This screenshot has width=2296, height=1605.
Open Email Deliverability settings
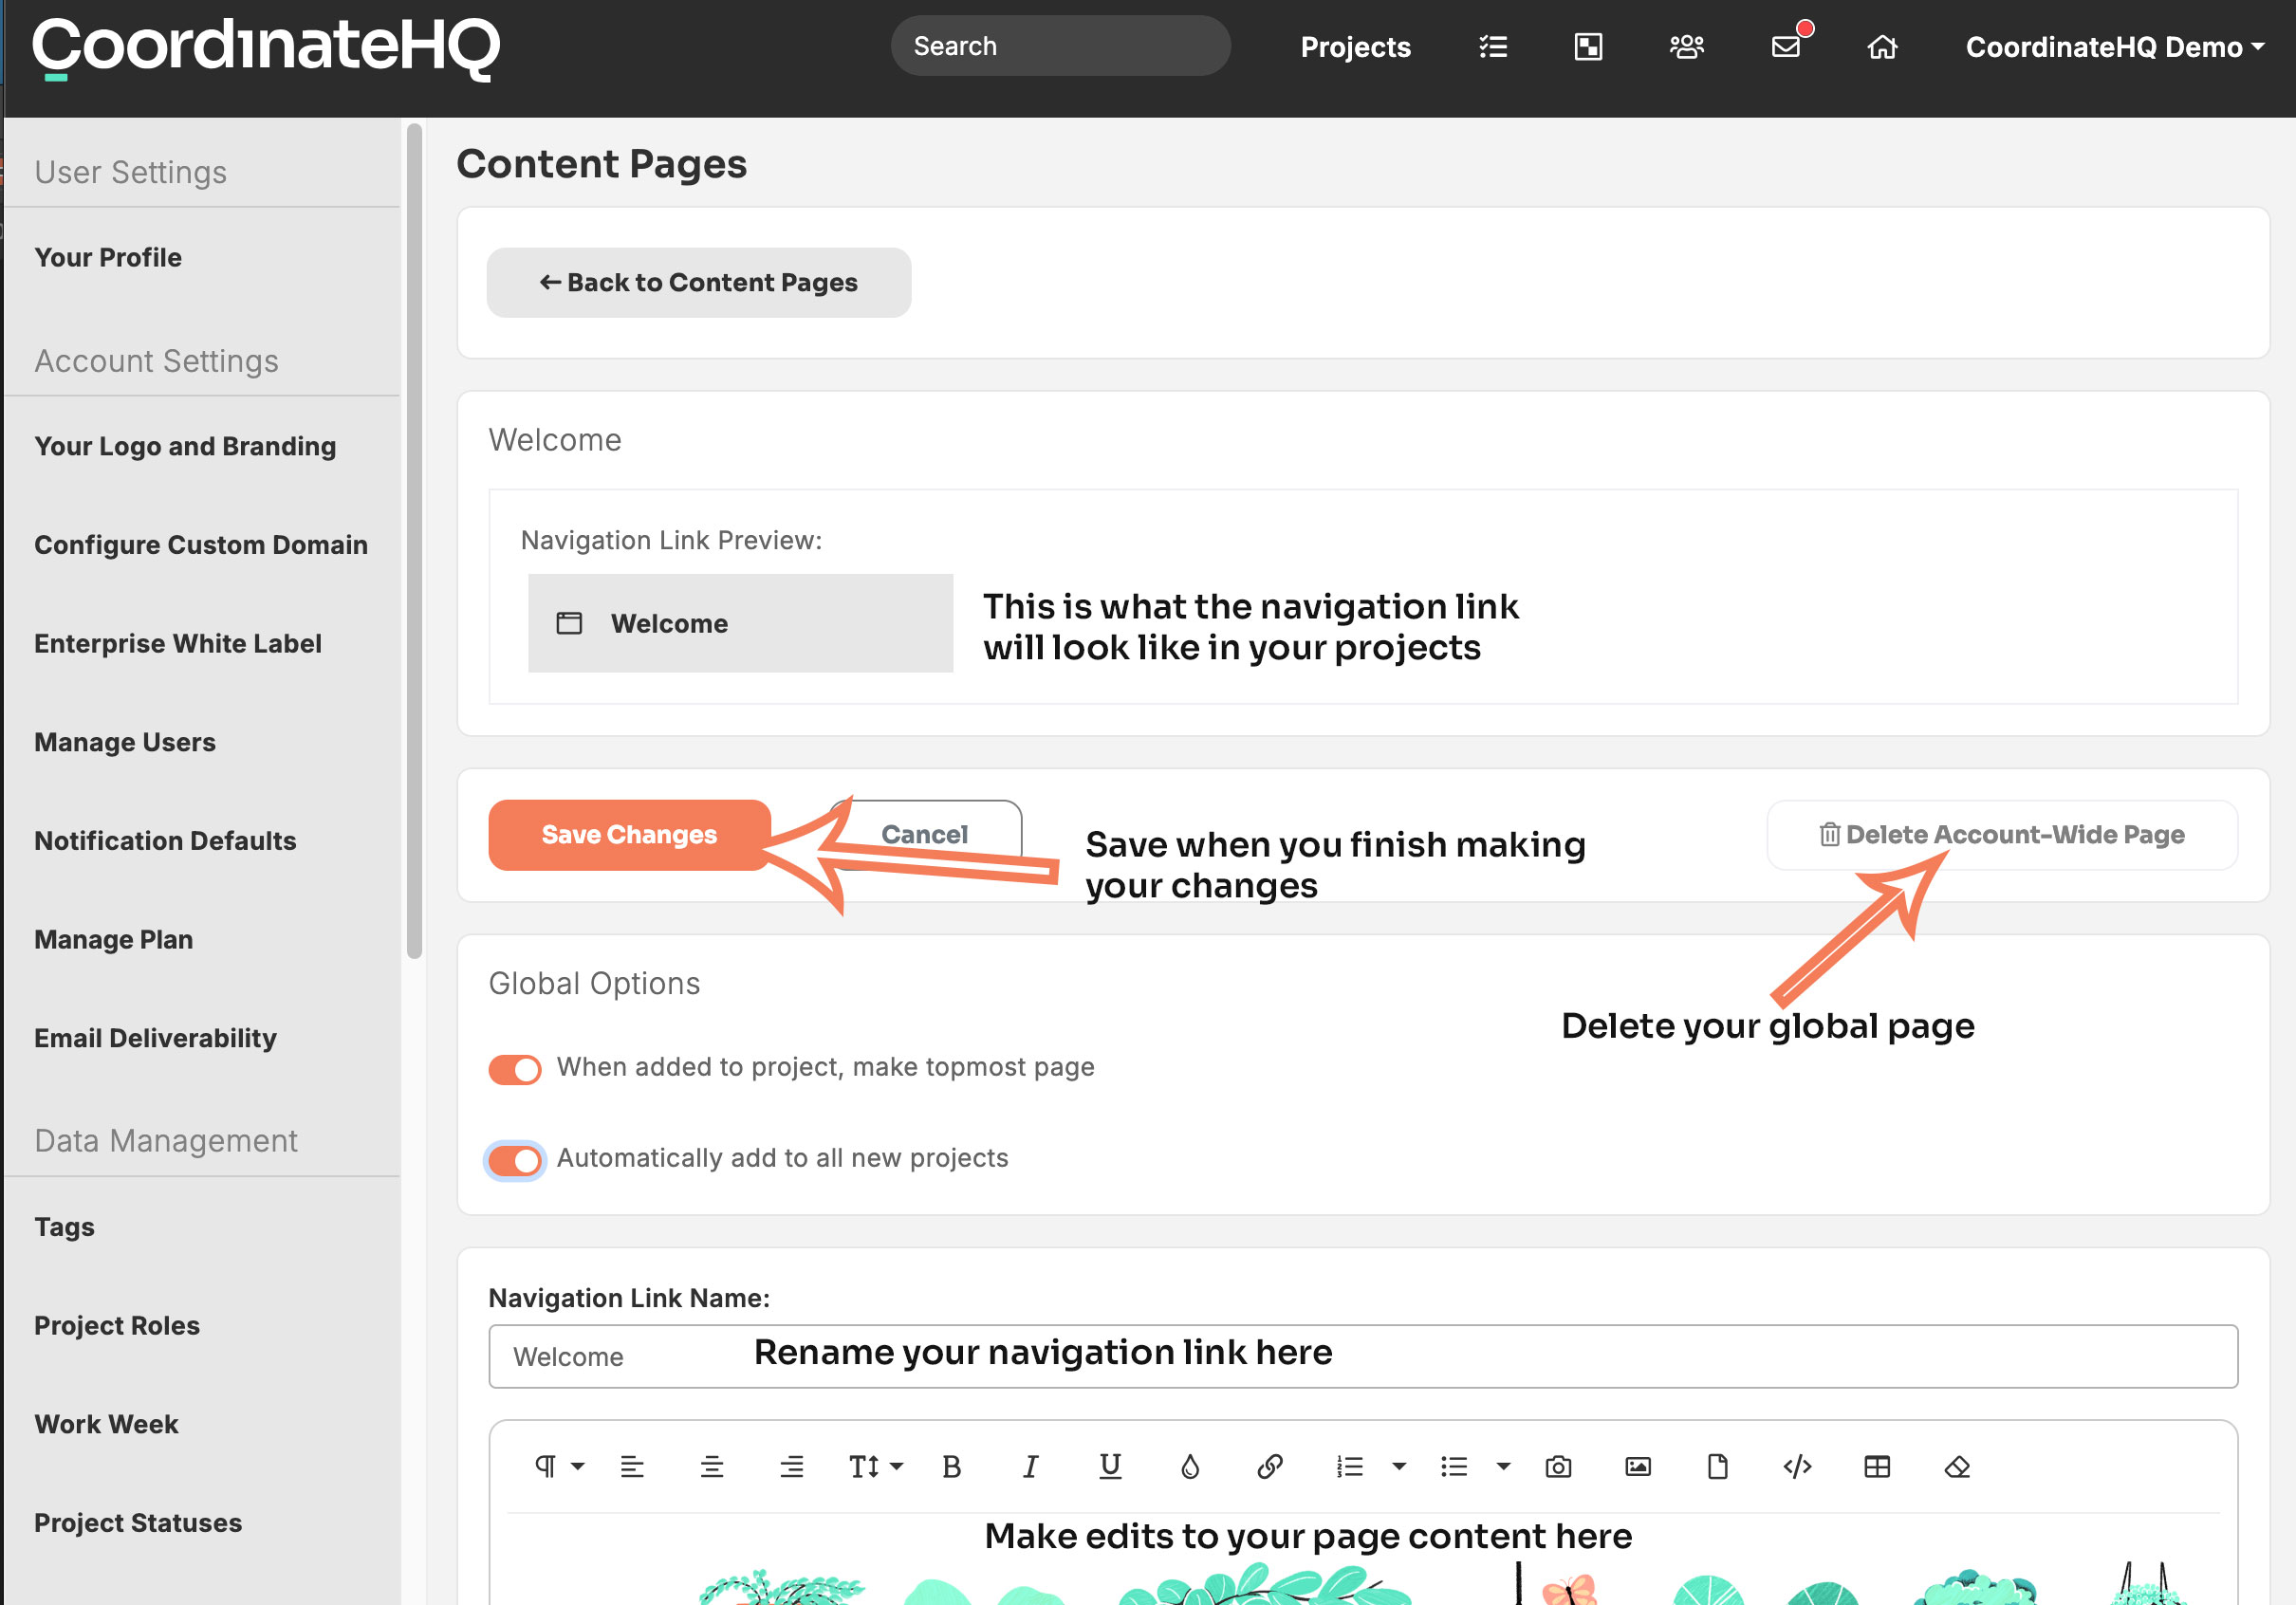[155, 1038]
